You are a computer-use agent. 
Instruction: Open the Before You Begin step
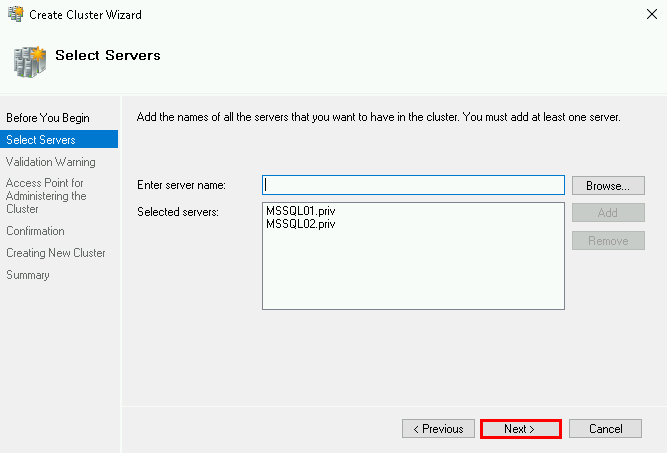(48, 118)
